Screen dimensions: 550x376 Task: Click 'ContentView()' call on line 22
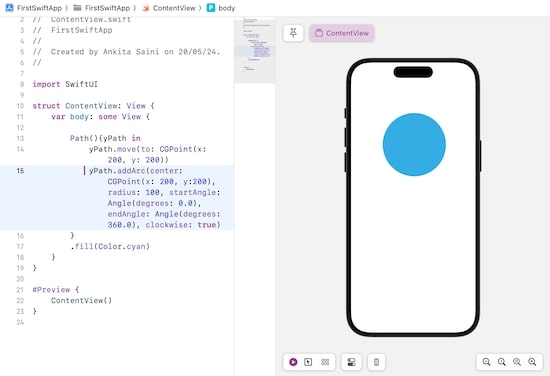[81, 301]
